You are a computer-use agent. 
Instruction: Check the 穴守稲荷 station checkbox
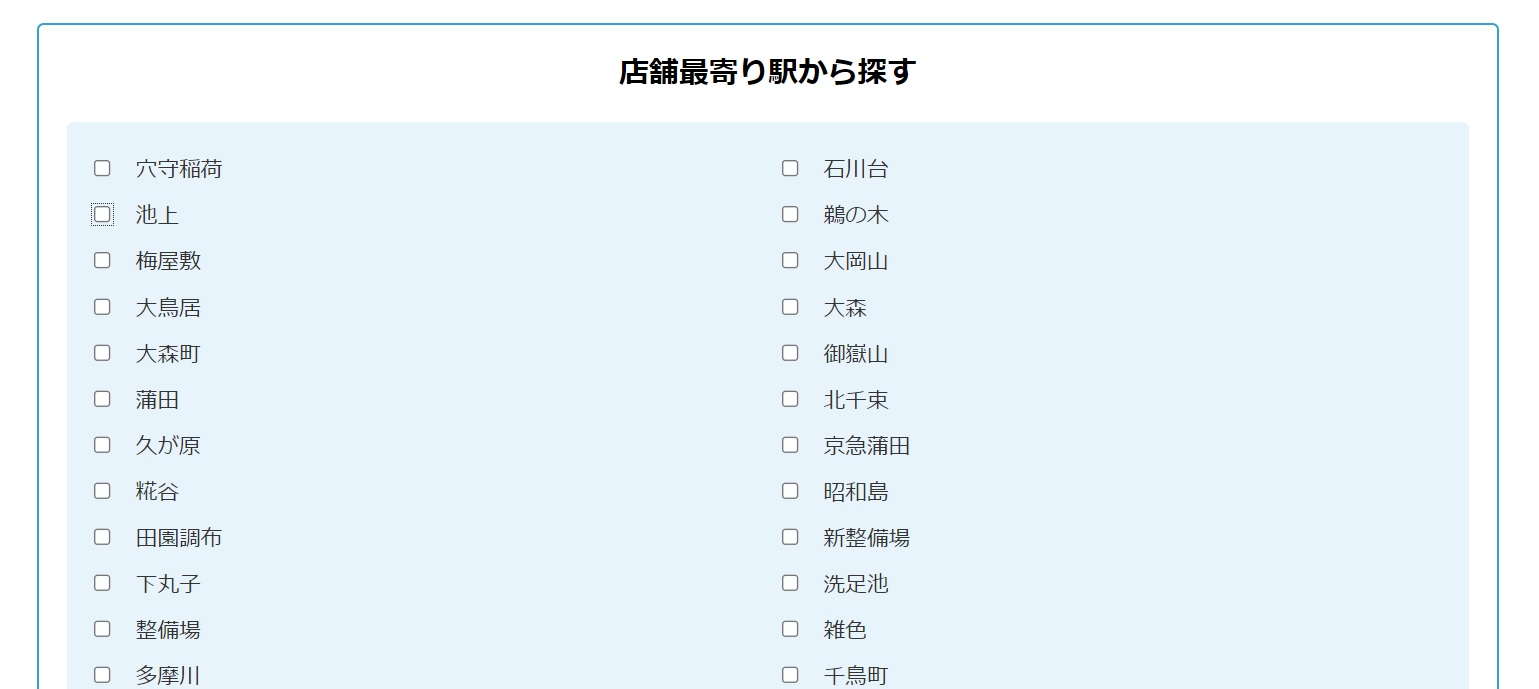coord(102,168)
